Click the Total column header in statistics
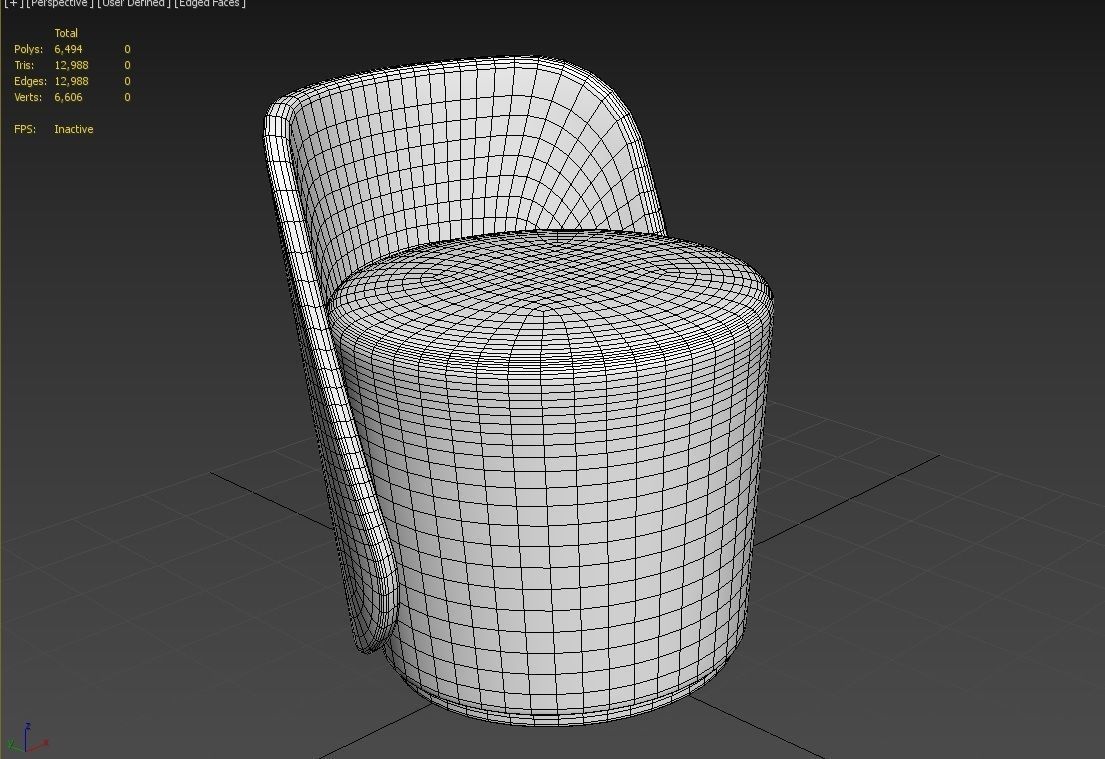Viewport: 1105px width, 759px height. point(66,33)
